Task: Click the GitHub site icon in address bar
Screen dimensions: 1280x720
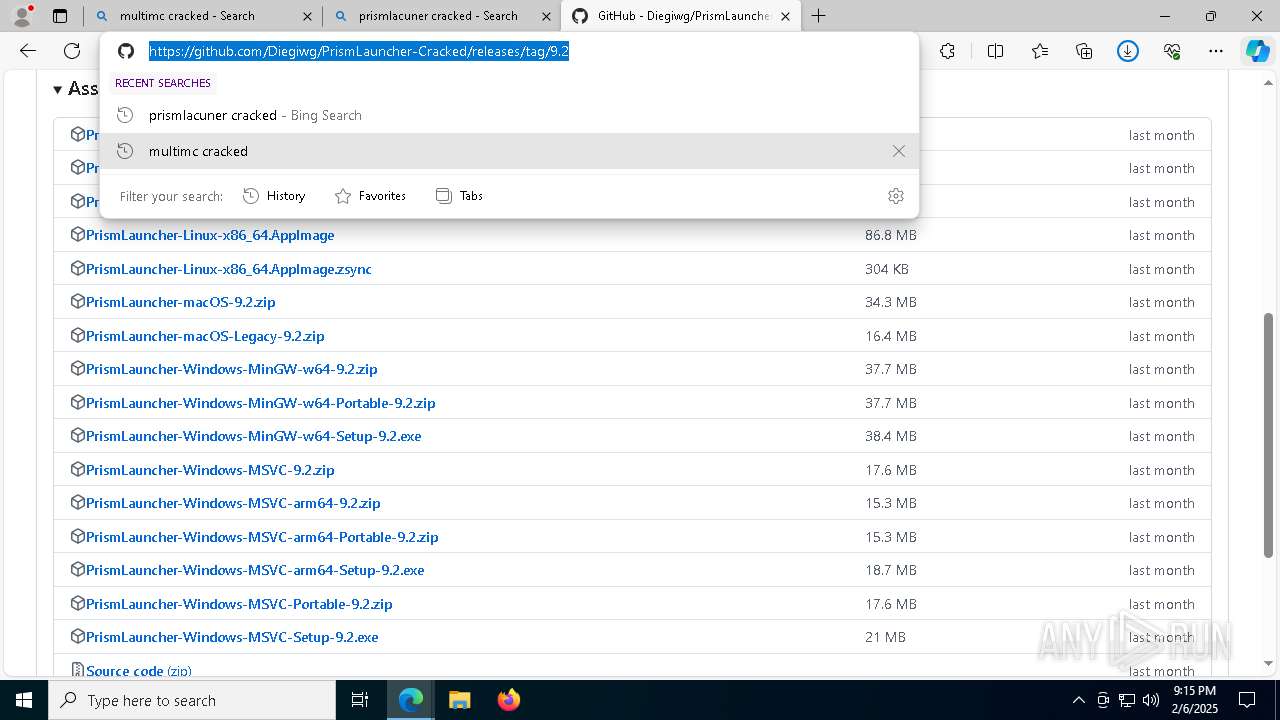Action: pyautogui.click(x=126, y=51)
